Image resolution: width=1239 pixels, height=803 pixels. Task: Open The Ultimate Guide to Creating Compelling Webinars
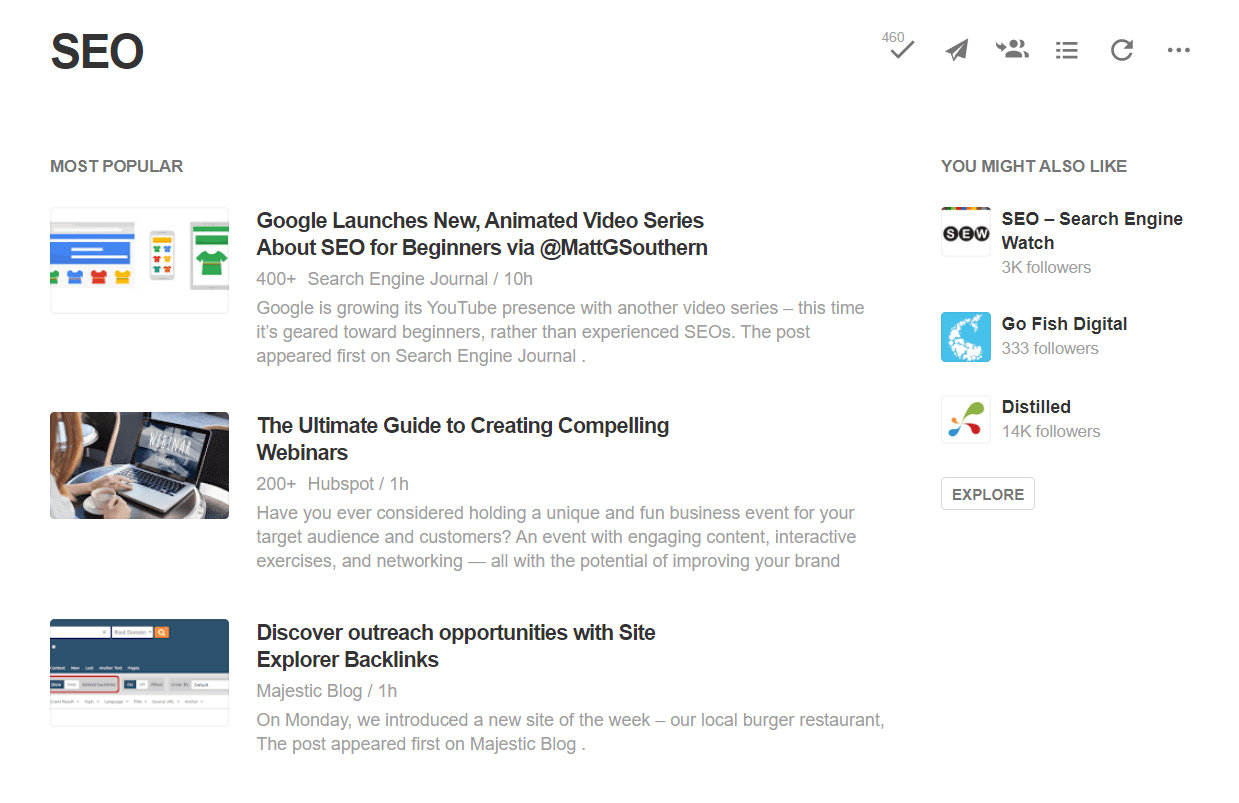pos(463,438)
